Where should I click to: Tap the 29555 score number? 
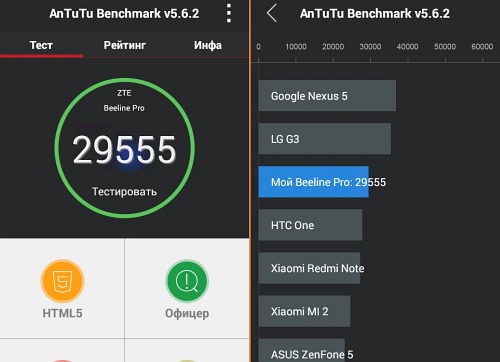124,150
